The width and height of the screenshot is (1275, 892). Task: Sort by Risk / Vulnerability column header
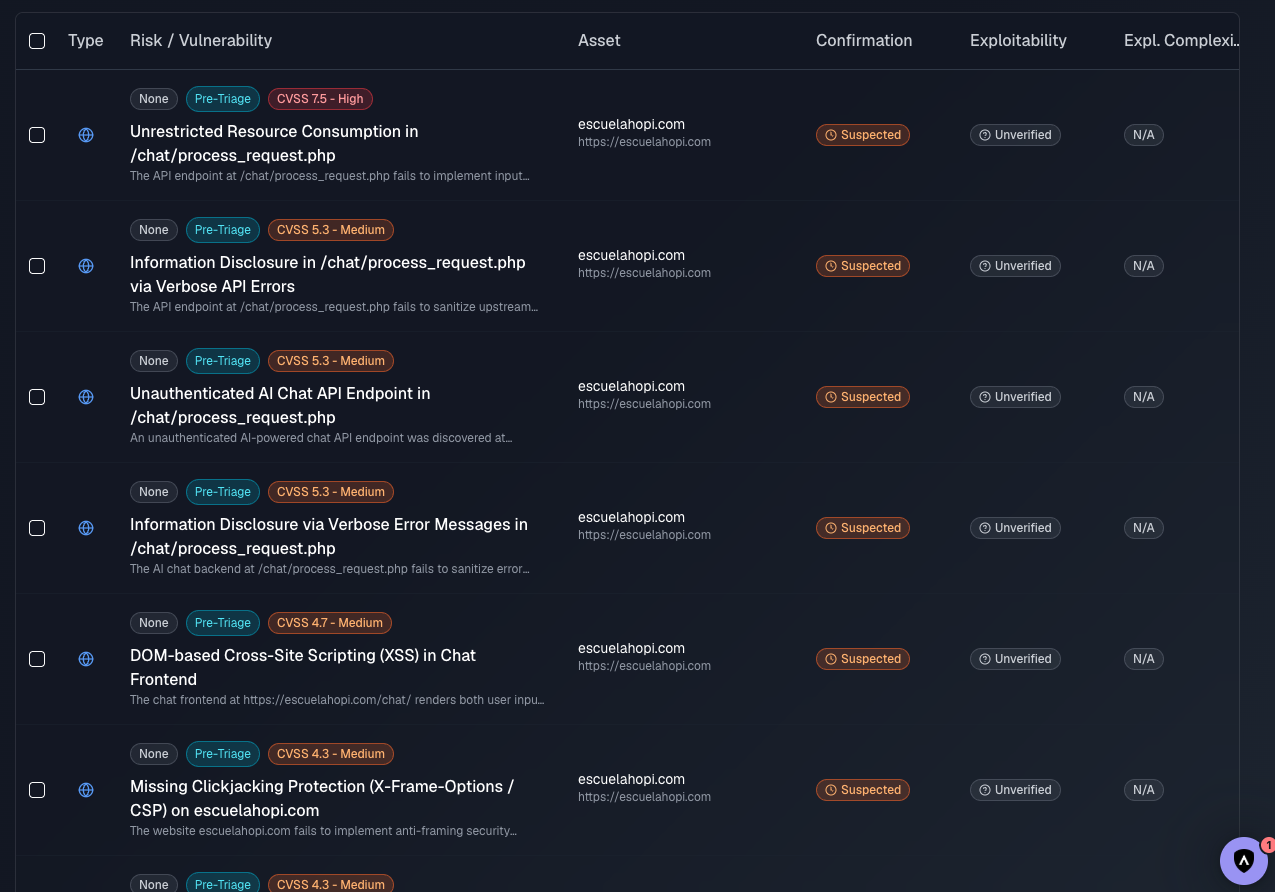tap(201, 41)
